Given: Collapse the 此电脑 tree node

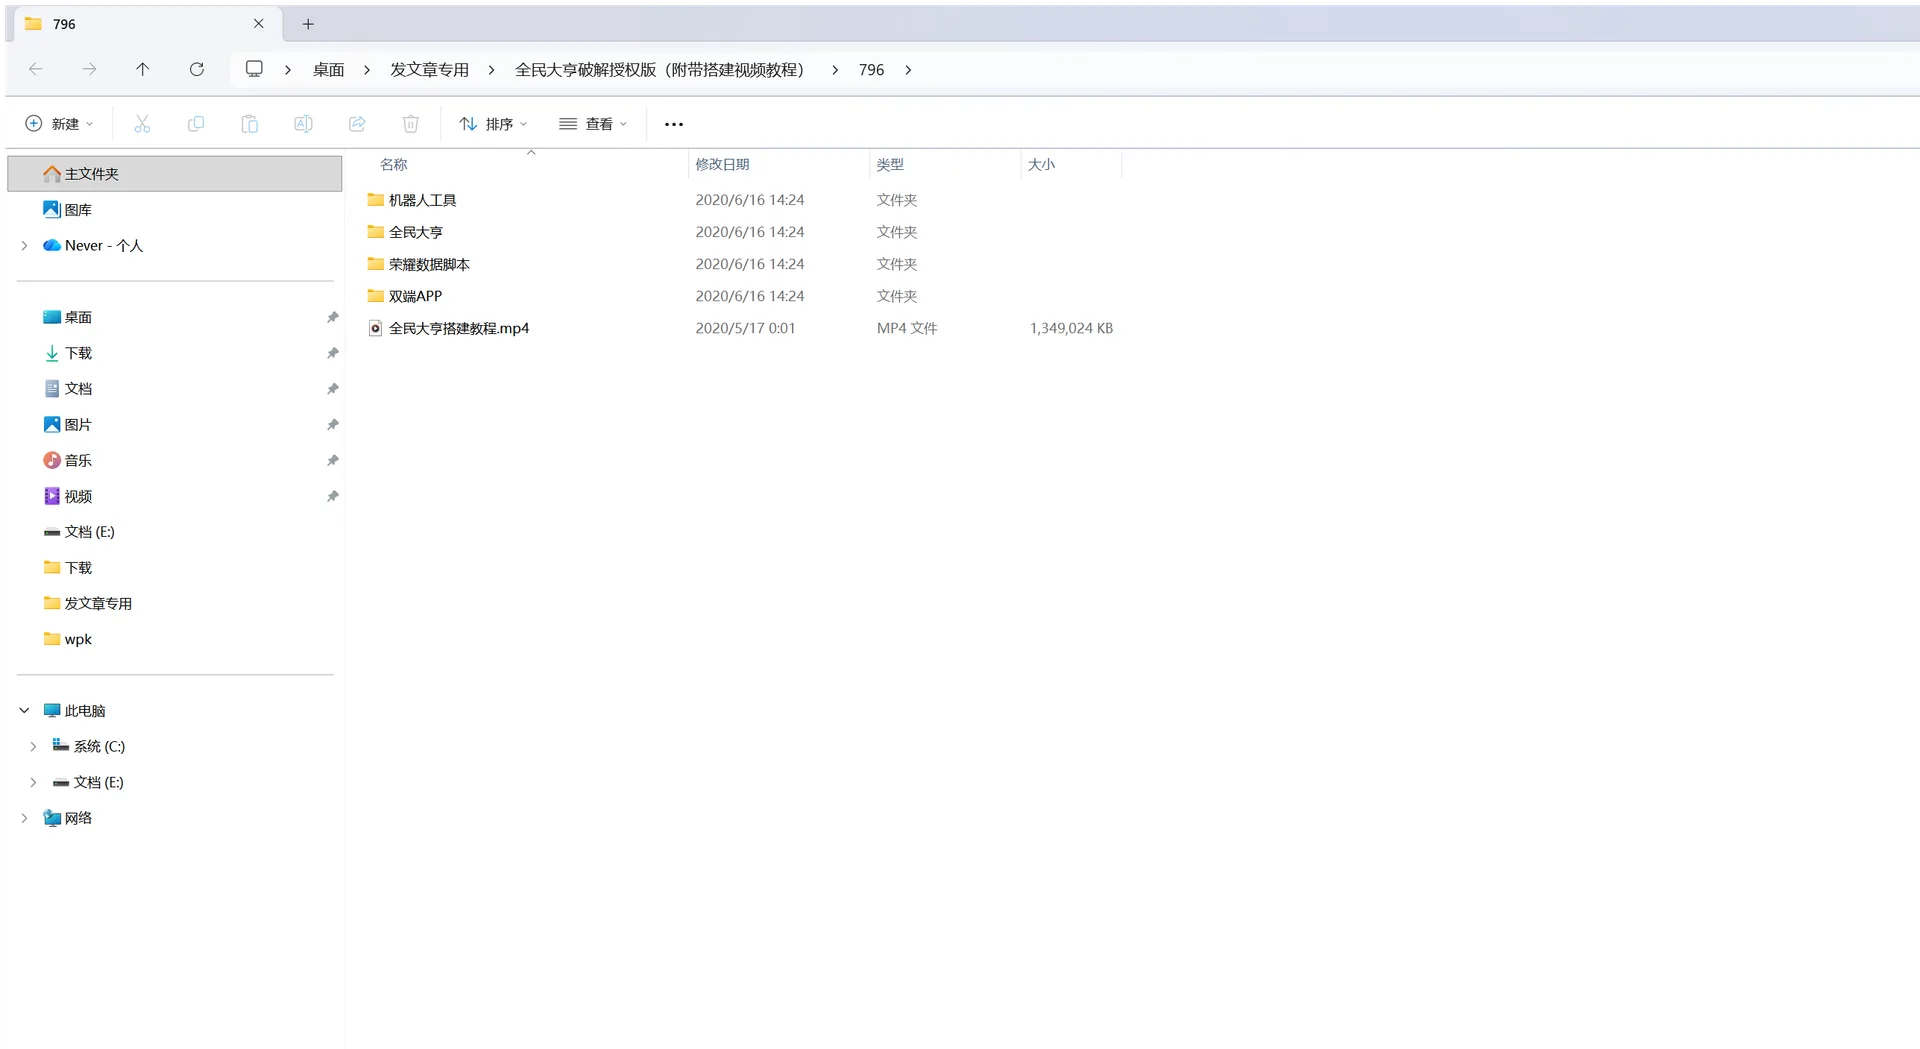Looking at the screenshot, I should click(25, 710).
